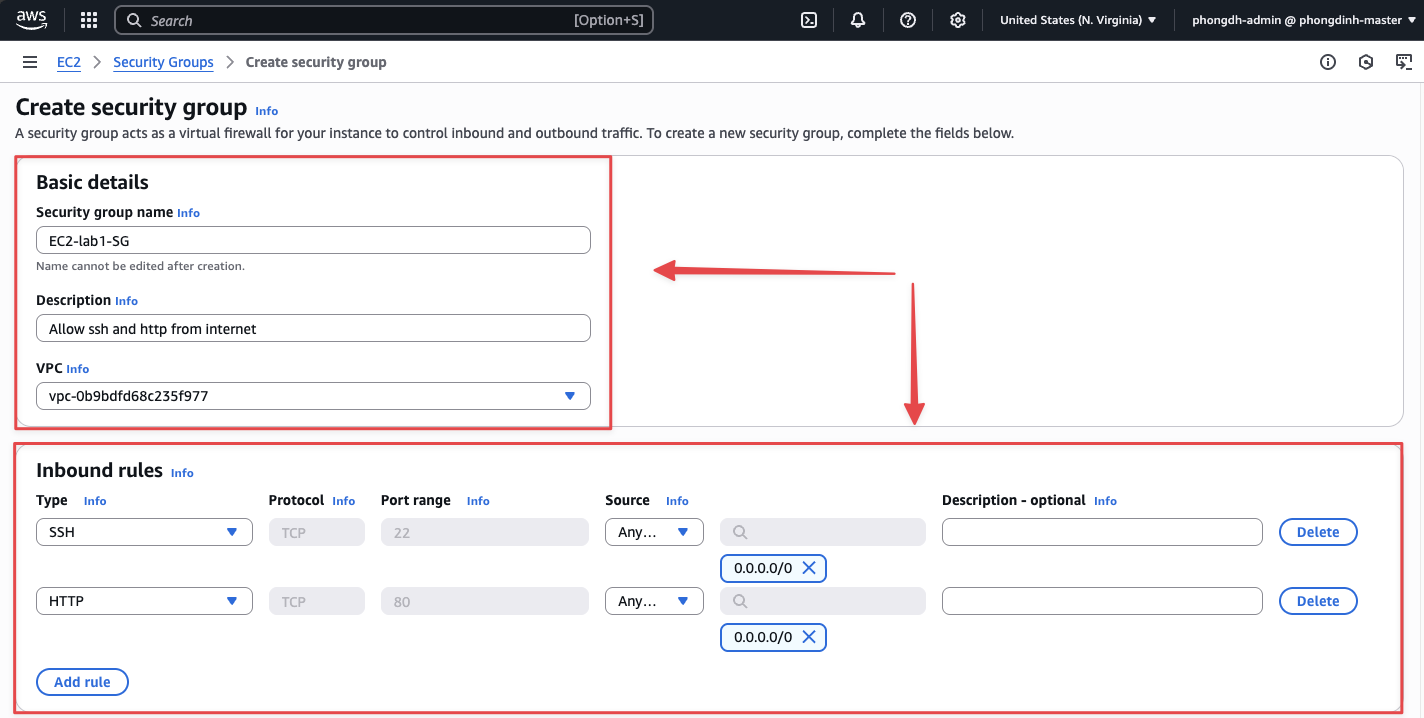This screenshot has height=718, width=1424.
Task: Open phongdh-admin account menu
Action: (1304, 20)
